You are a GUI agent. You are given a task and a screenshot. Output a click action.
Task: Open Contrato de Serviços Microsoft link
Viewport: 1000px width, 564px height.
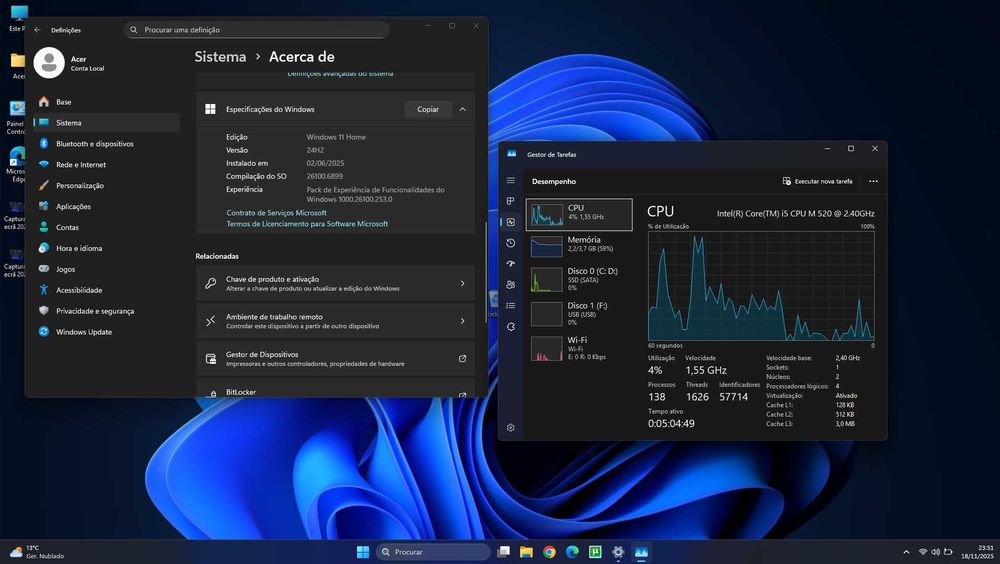click(276, 213)
